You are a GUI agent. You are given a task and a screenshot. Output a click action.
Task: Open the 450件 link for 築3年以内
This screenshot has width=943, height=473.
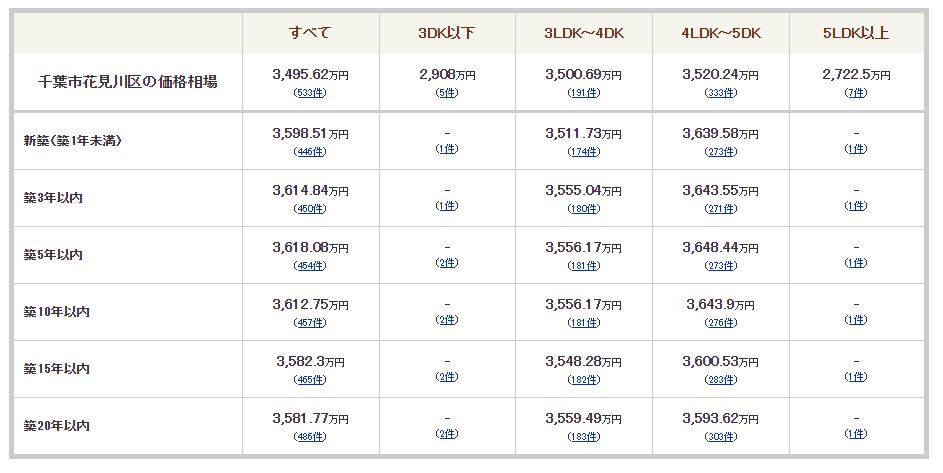310,209
